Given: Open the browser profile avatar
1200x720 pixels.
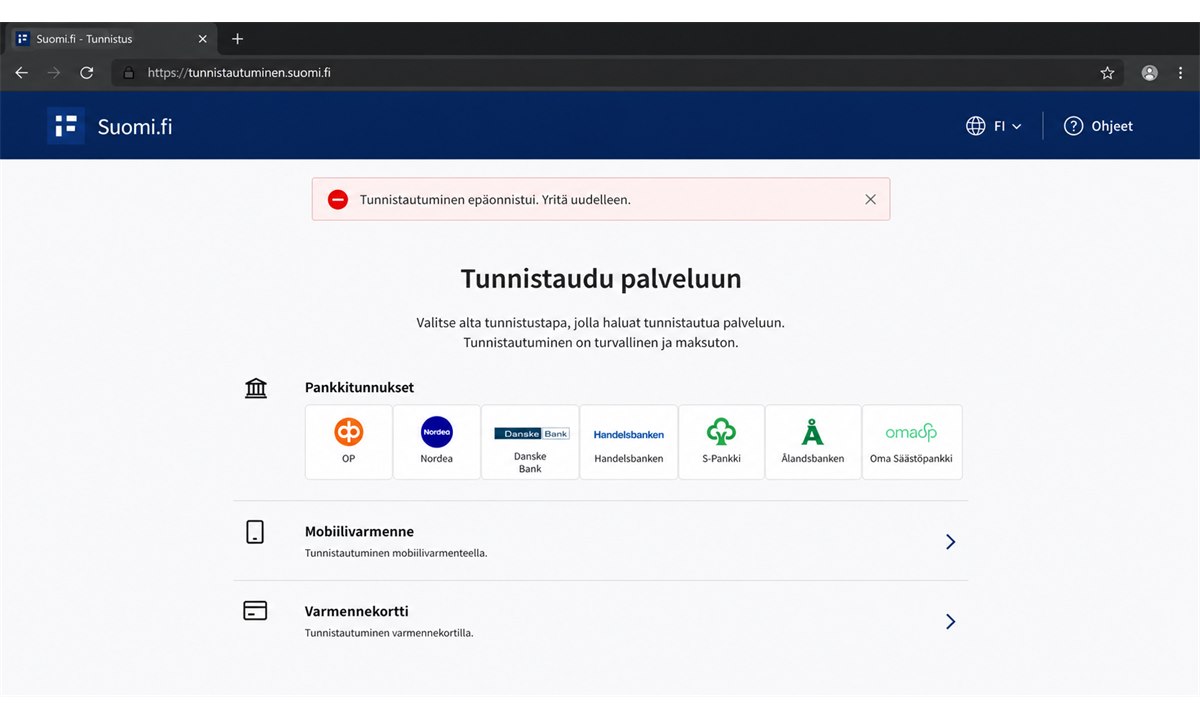Looking at the screenshot, I should pos(1150,73).
